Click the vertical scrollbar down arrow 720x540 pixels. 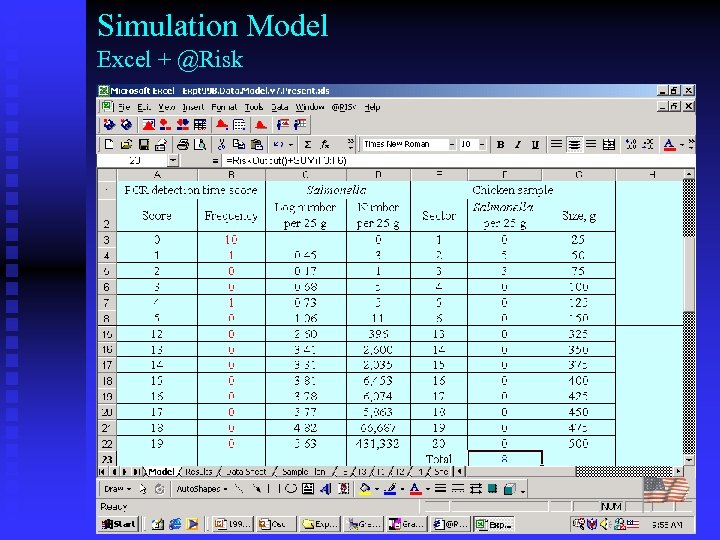click(x=688, y=459)
